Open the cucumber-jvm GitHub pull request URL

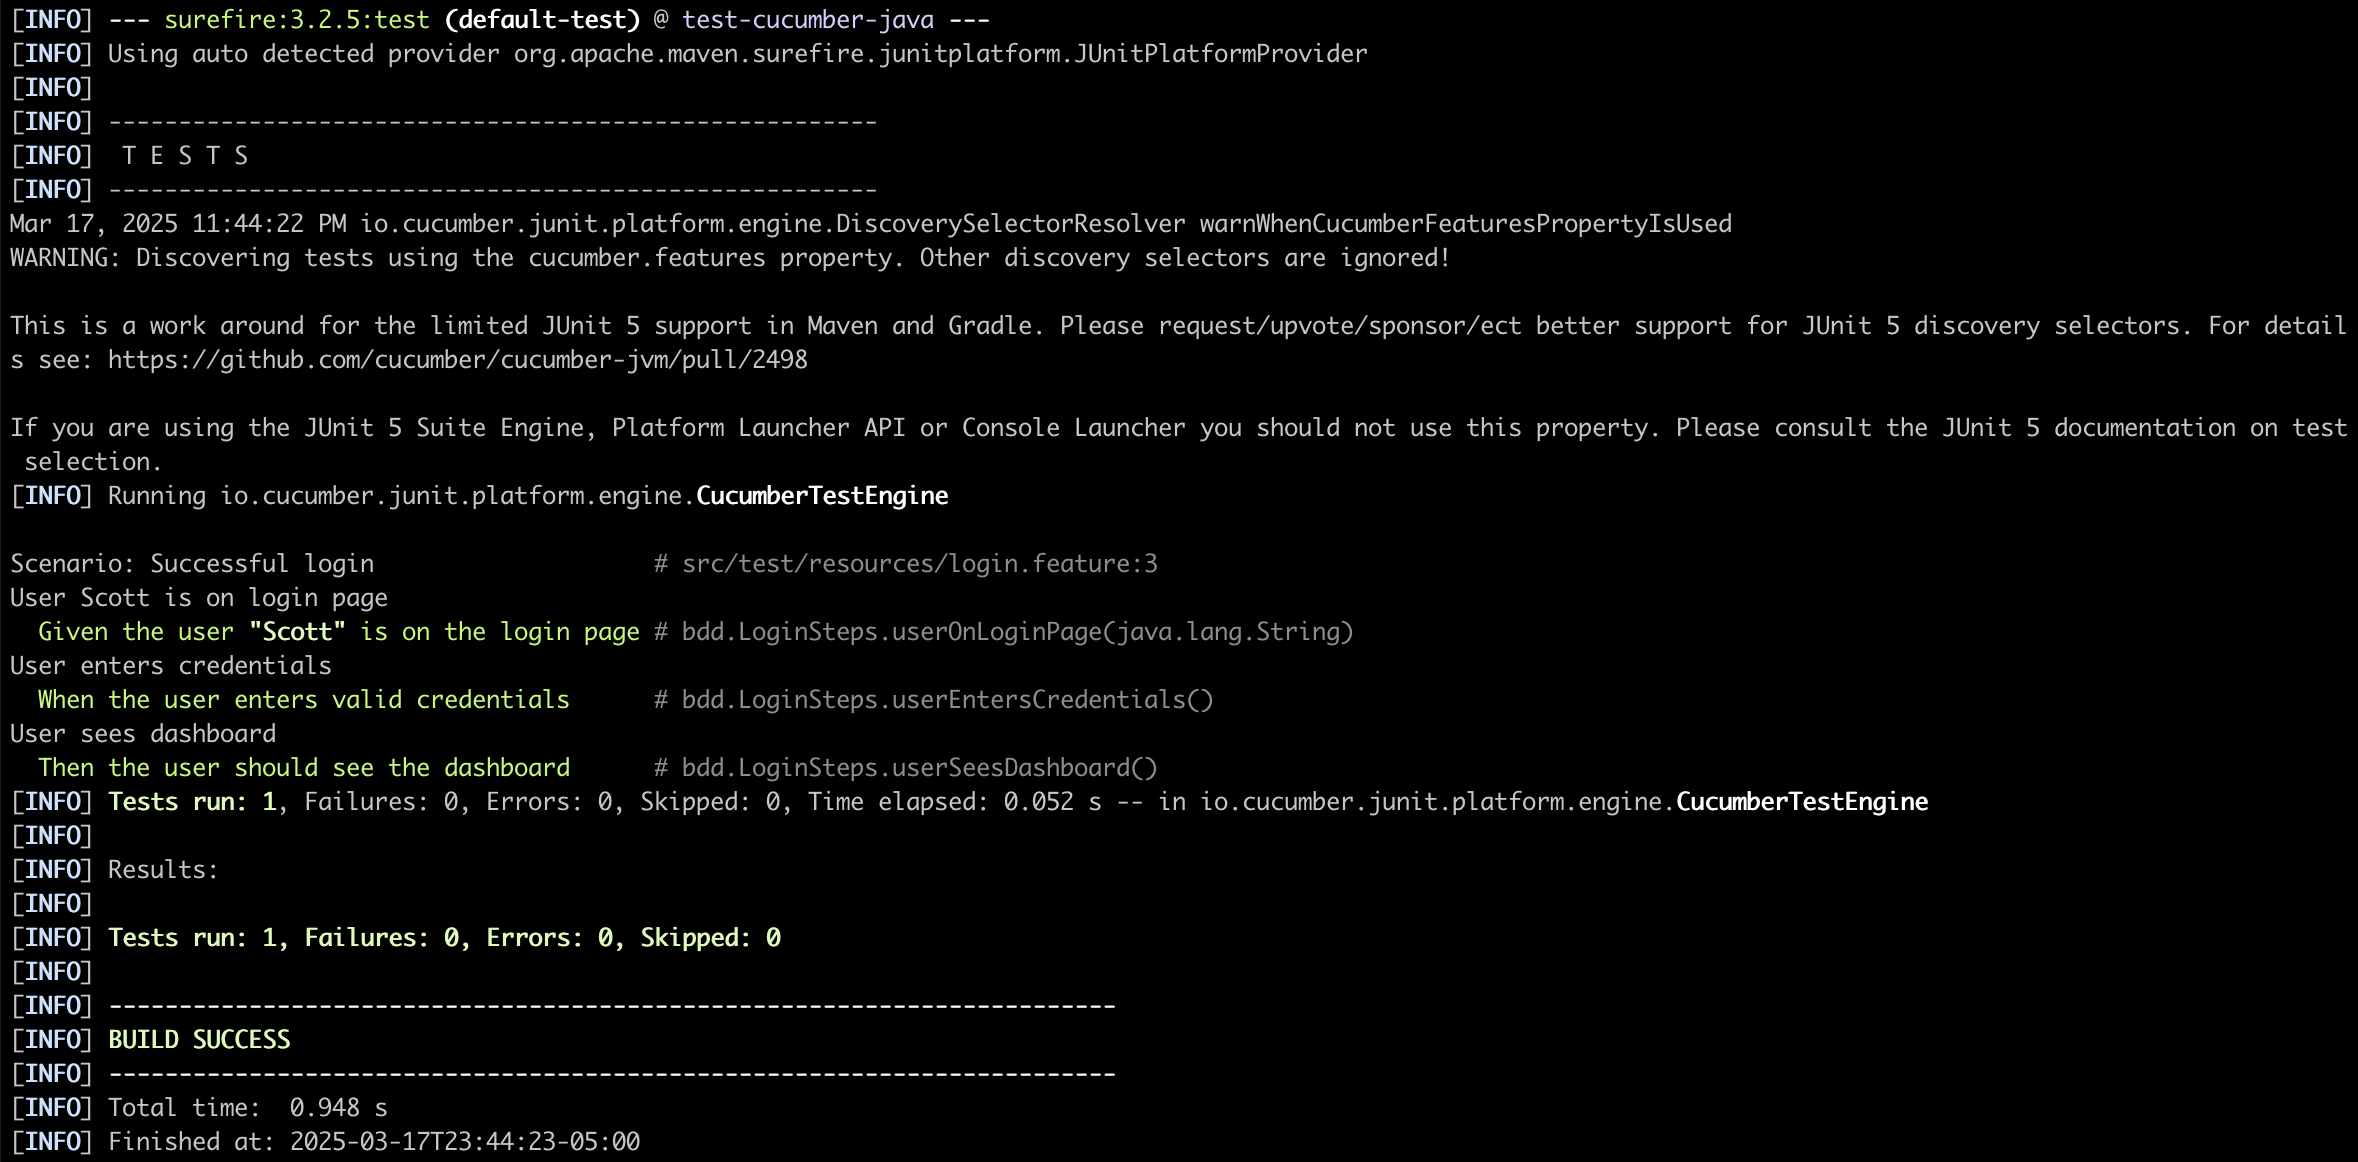[x=457, y=360]
